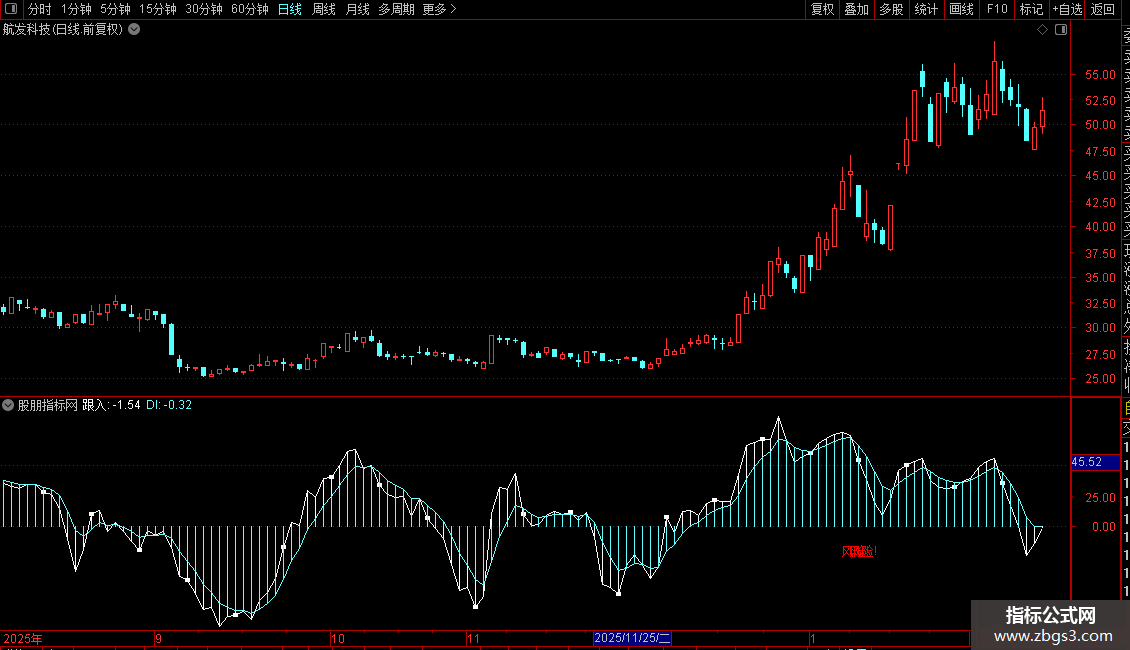Open the 多股 multi-stock view
The image size is (1130, 650).
(891, 9)
